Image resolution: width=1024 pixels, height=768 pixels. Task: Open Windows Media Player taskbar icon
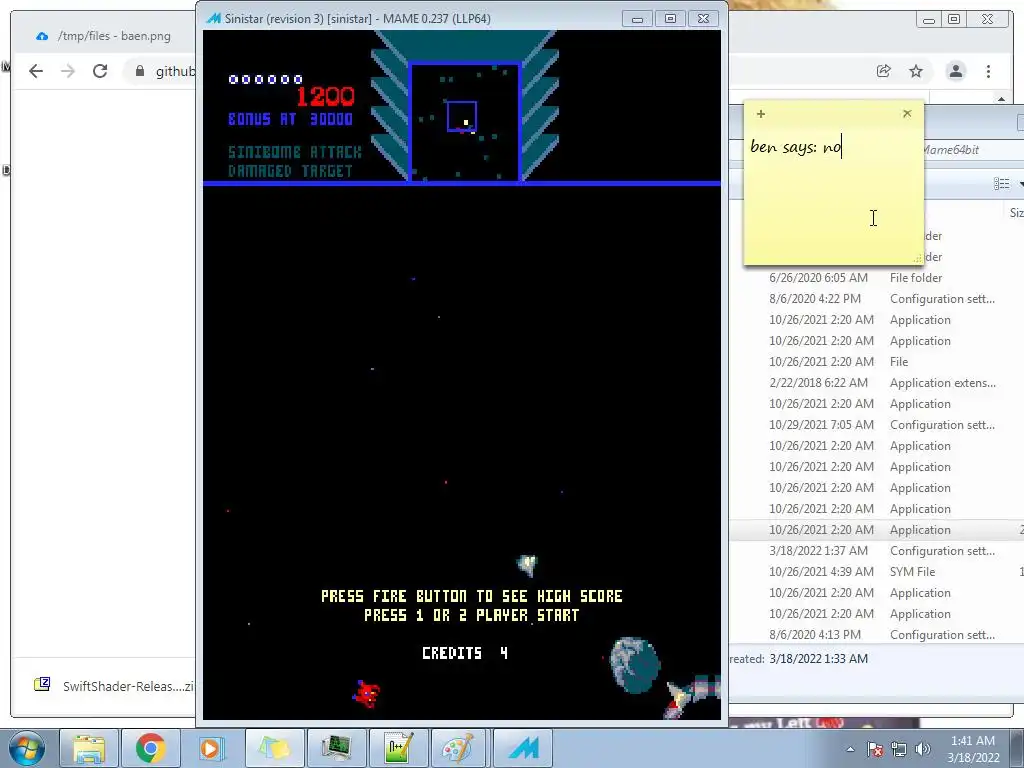point(212,748)
